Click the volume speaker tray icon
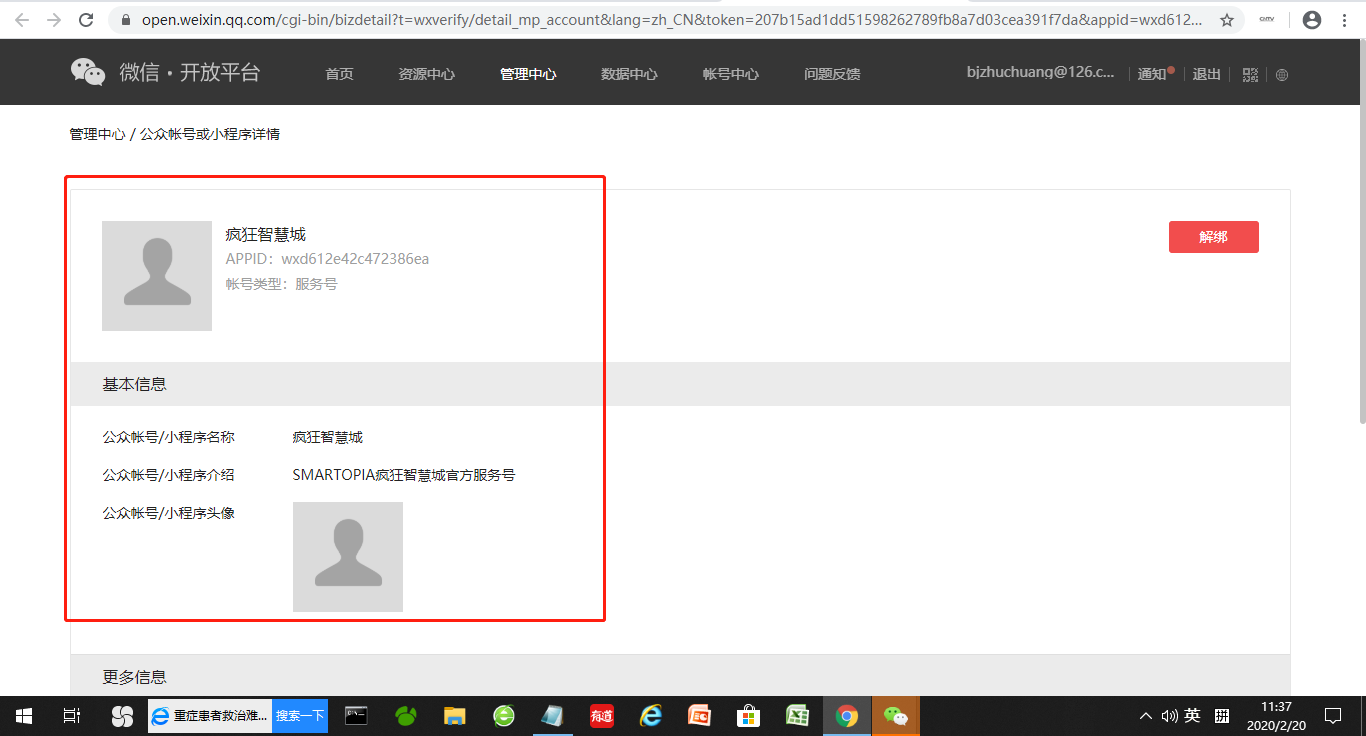The width and height of the screenshot is (1366, 736). coord(1170,716)
